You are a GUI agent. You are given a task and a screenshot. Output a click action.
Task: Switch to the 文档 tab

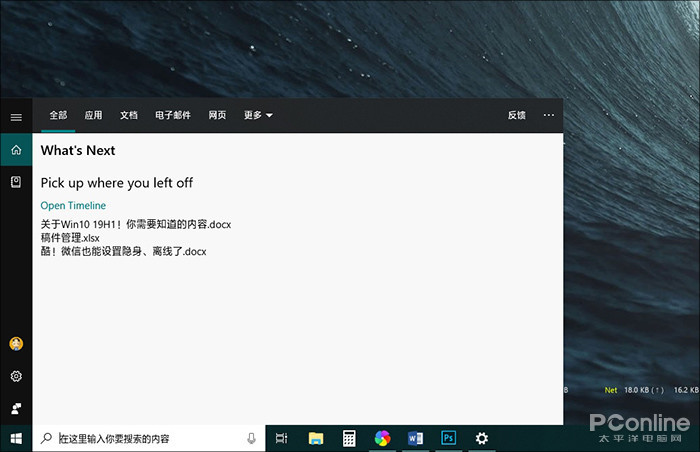tap(129, 115)
